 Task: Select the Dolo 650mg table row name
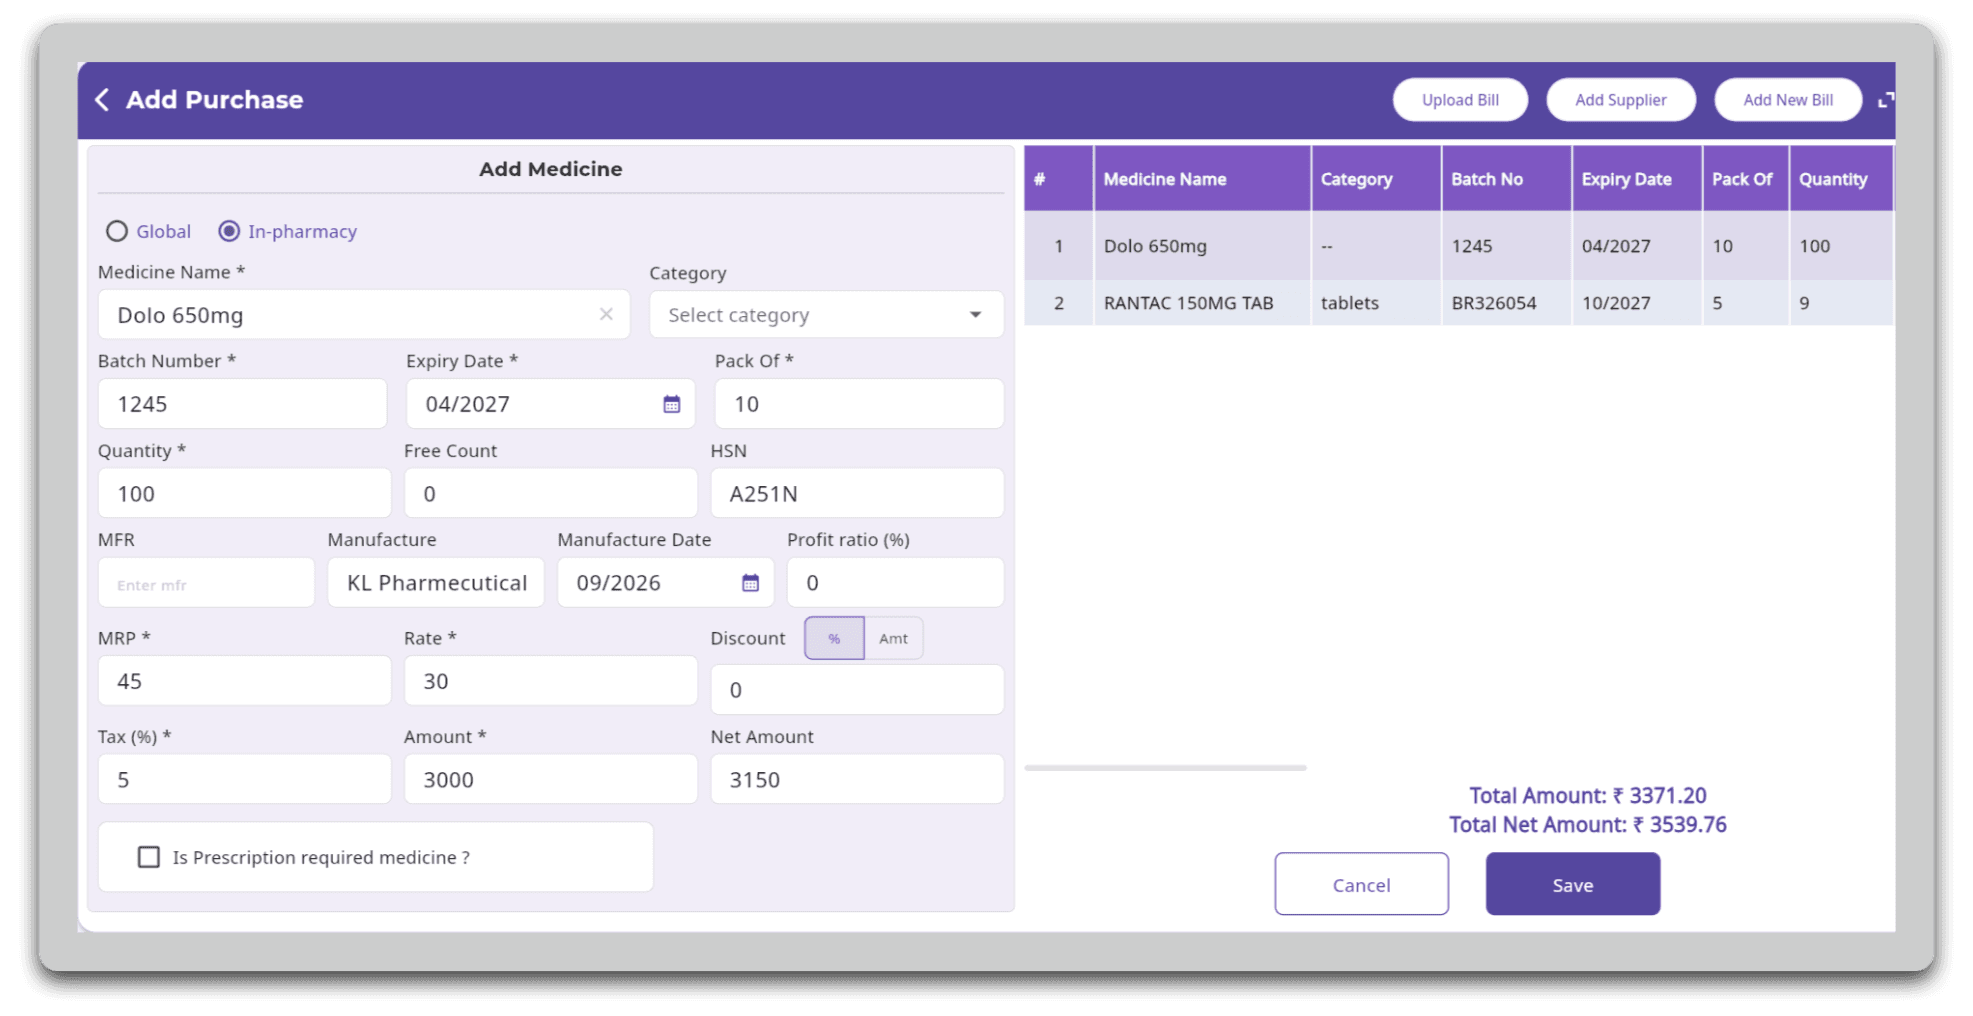[x=1155, y=246]
